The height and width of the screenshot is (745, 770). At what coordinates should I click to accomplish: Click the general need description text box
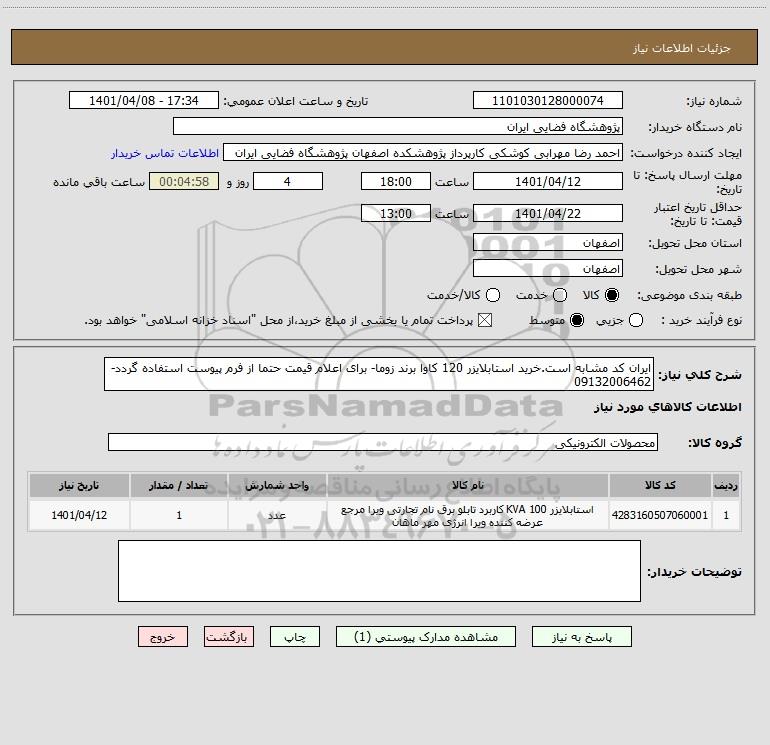point(379,374)
